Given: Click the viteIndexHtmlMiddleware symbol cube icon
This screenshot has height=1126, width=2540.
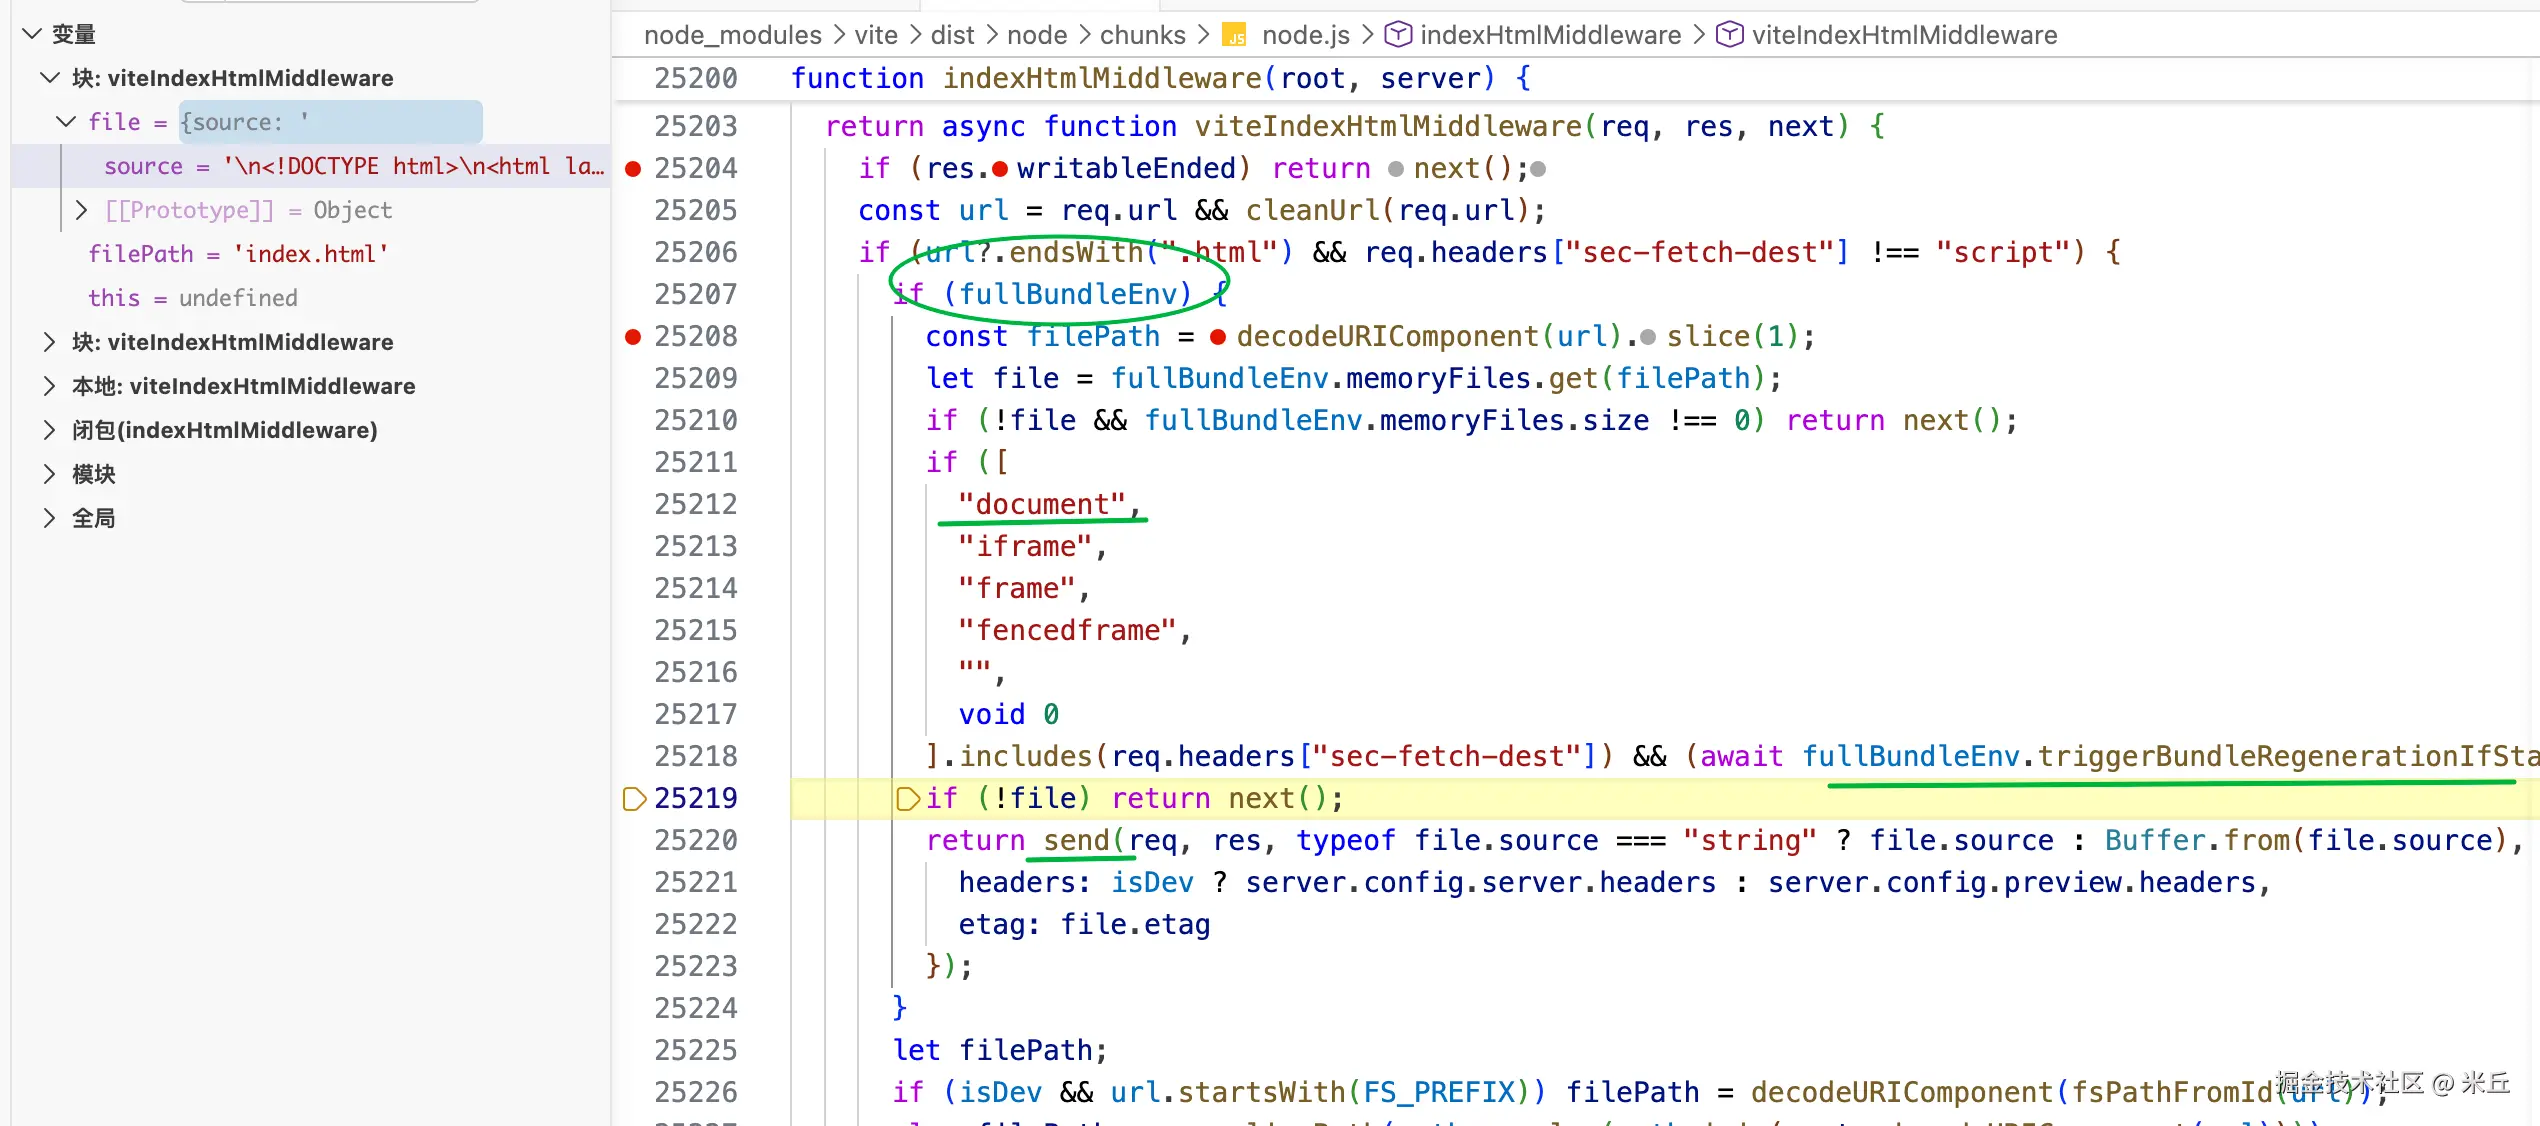Looking at the screenshot, I should click(x=1729, y=35).
